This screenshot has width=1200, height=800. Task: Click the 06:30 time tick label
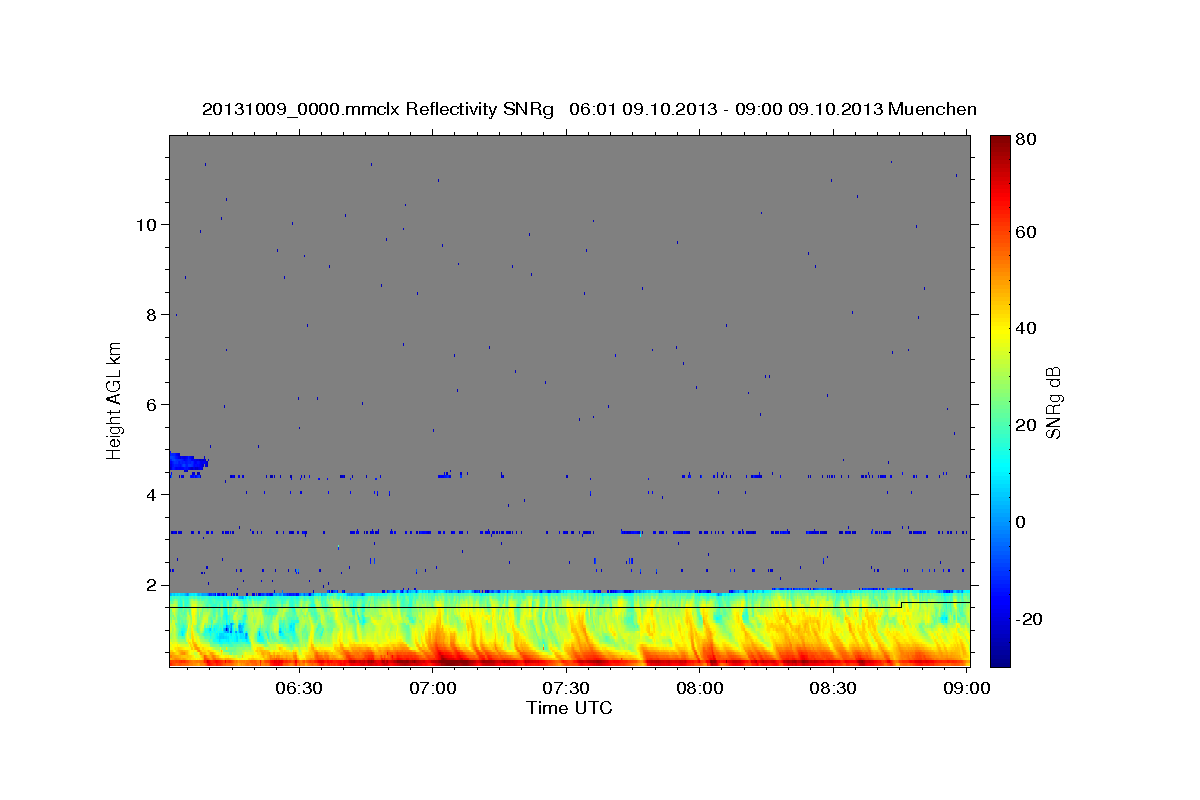tap(298, 688)
